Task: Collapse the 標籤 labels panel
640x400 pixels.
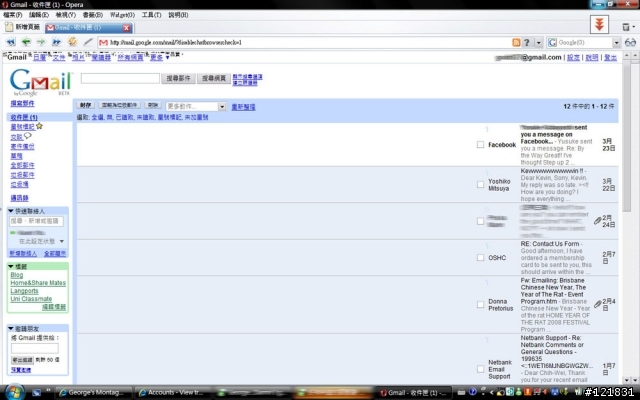Action: (x=11, y=266)
